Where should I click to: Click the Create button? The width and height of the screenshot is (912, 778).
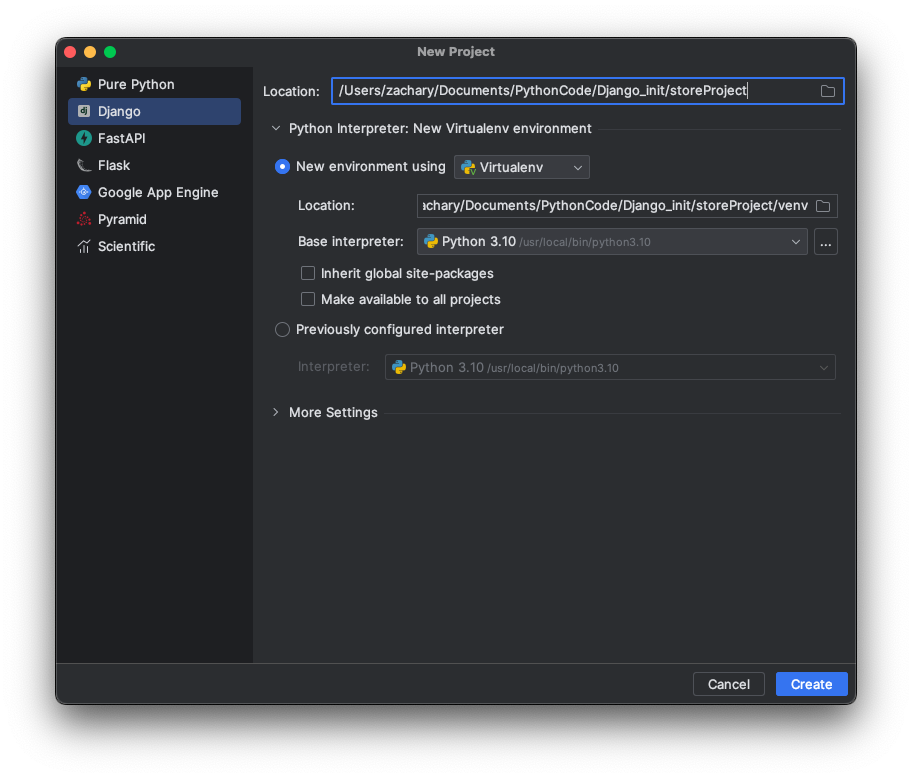coord(811,684)
